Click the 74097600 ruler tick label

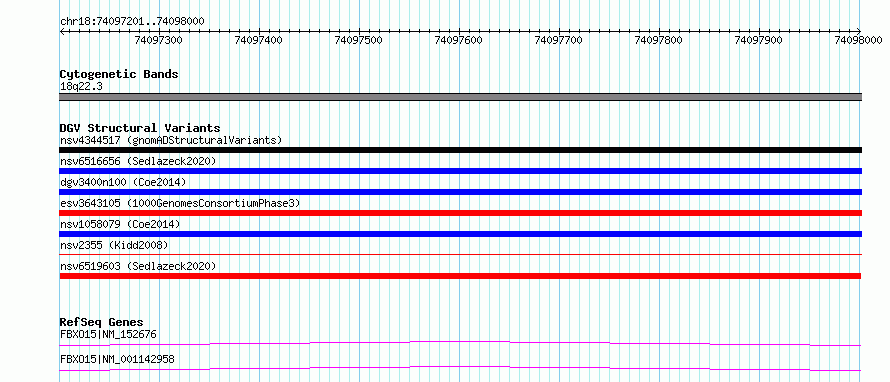(459, 40)
